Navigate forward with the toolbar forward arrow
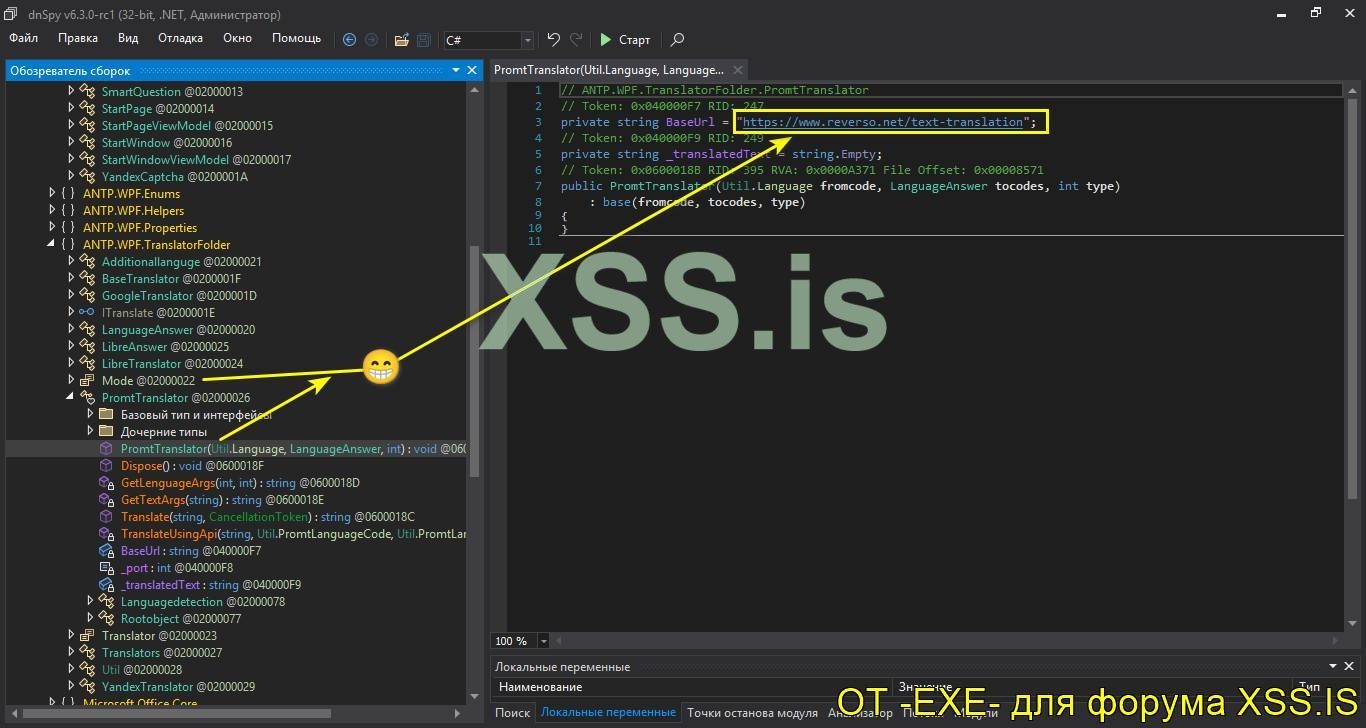 371,40
